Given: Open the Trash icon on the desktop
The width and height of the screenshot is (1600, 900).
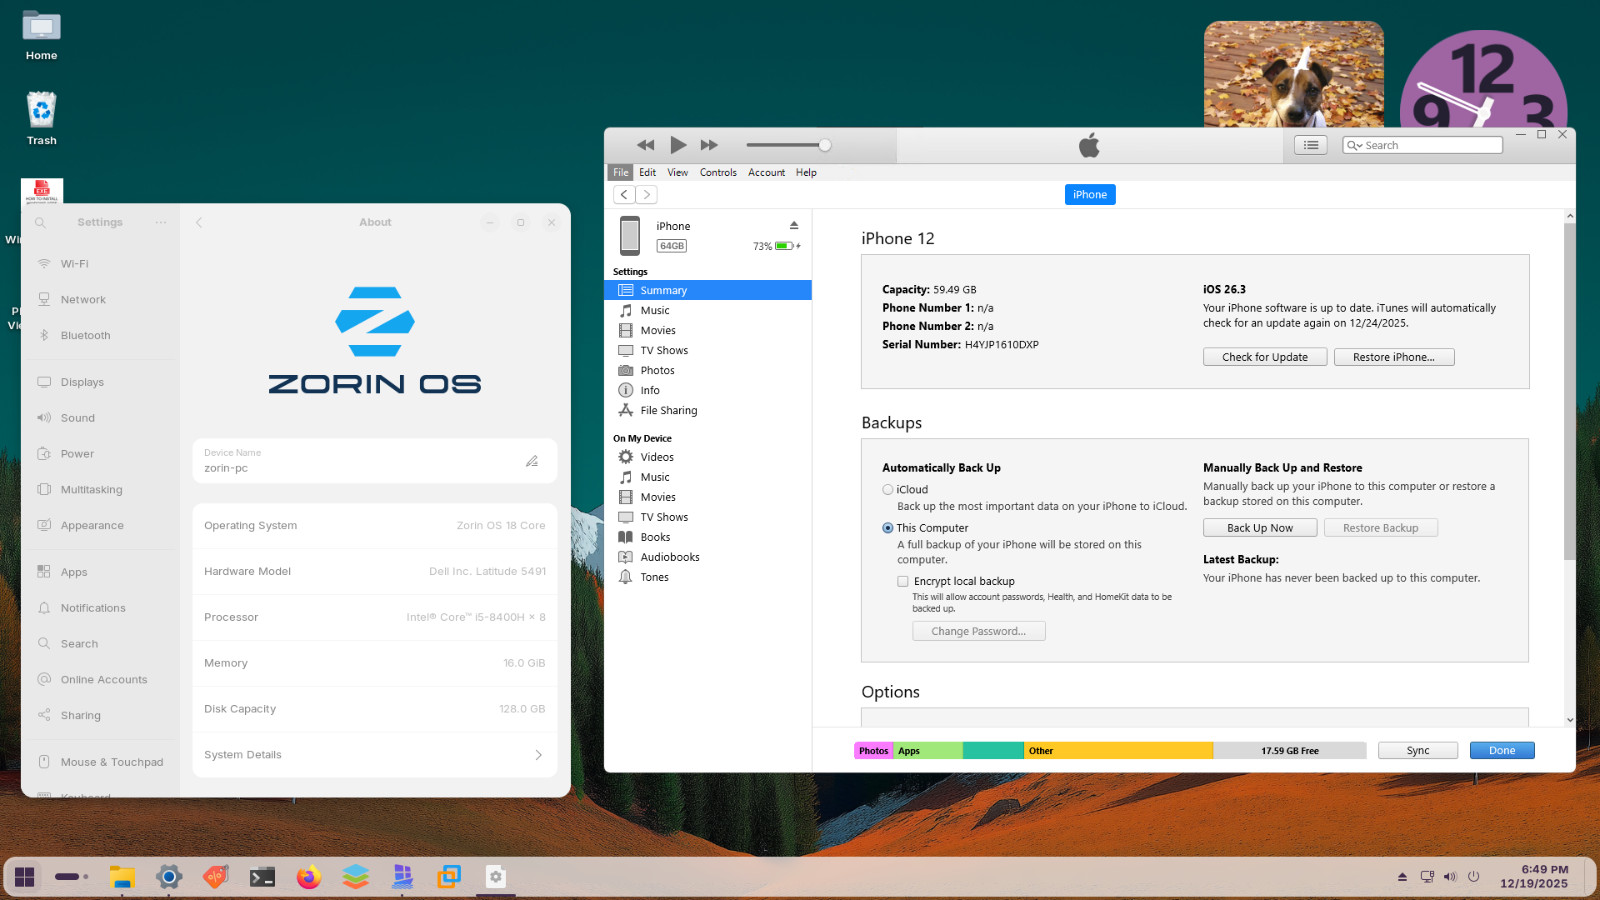Looking at the screenshot, I should click(41, 118).
